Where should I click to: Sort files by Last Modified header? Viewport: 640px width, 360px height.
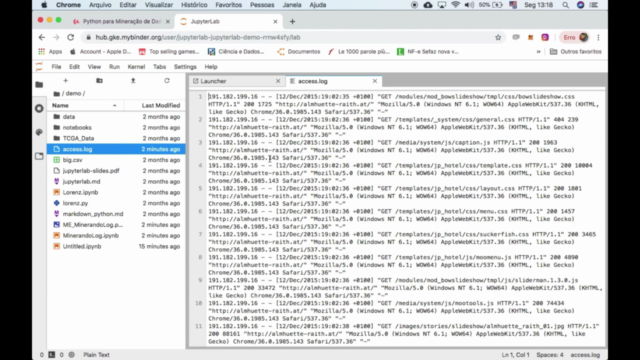click(161, 105)
